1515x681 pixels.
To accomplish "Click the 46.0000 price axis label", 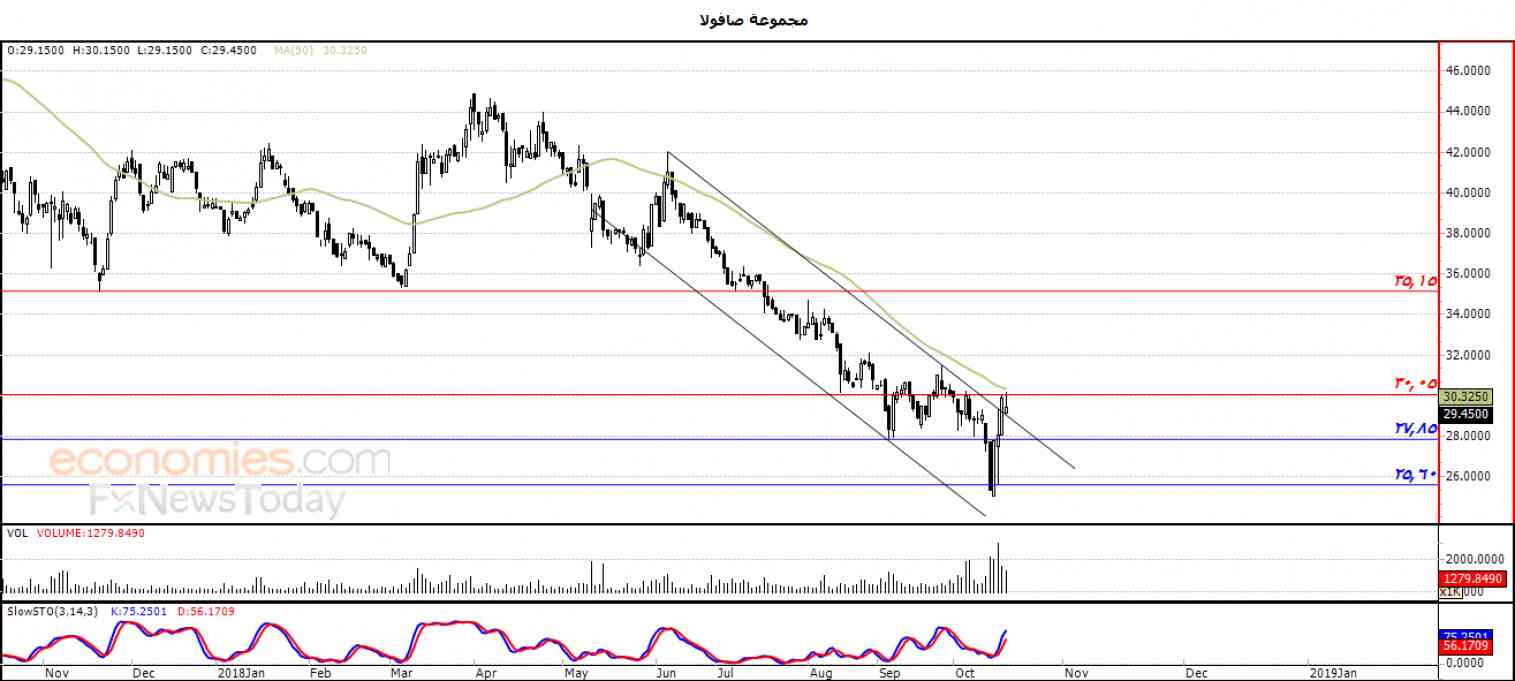I will pyautogui.click(x=1469, y=71).
